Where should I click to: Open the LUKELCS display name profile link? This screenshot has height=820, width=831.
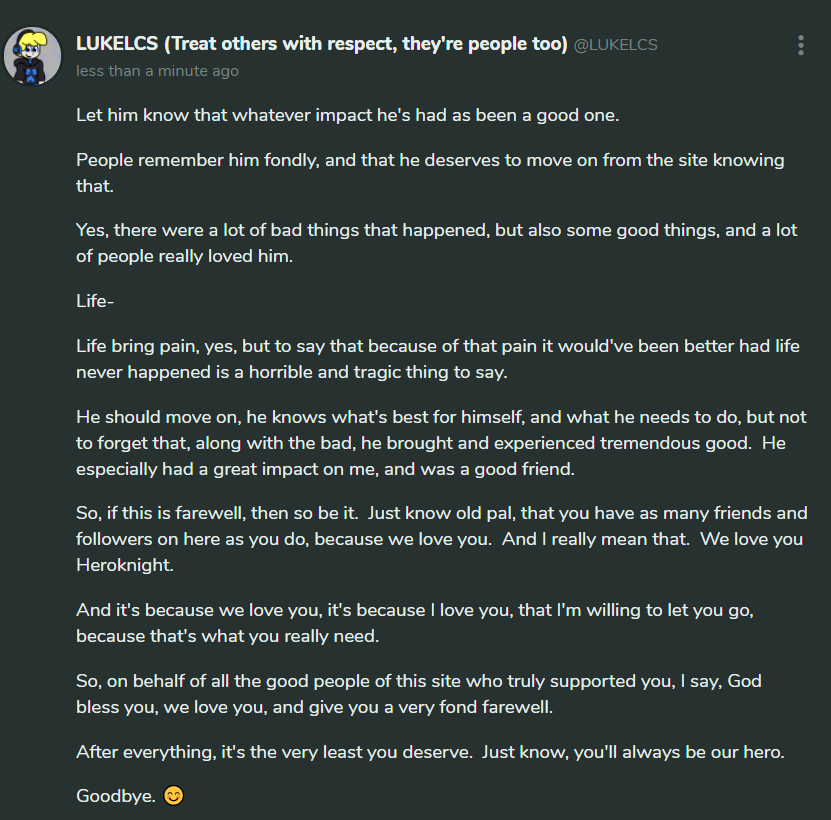321,45
